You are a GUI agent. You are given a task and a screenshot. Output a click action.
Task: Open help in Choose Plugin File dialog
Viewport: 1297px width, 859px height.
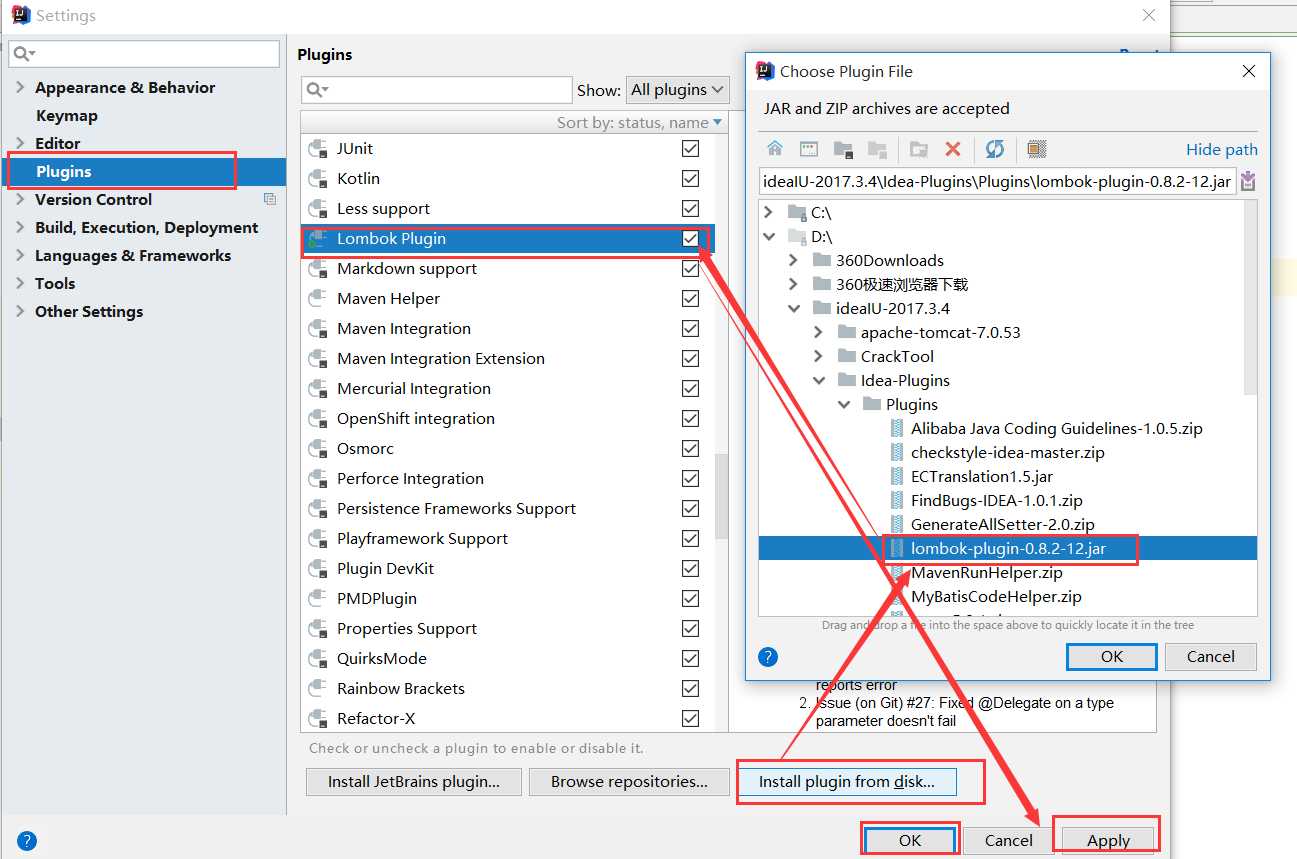click(x=768, y=657)
